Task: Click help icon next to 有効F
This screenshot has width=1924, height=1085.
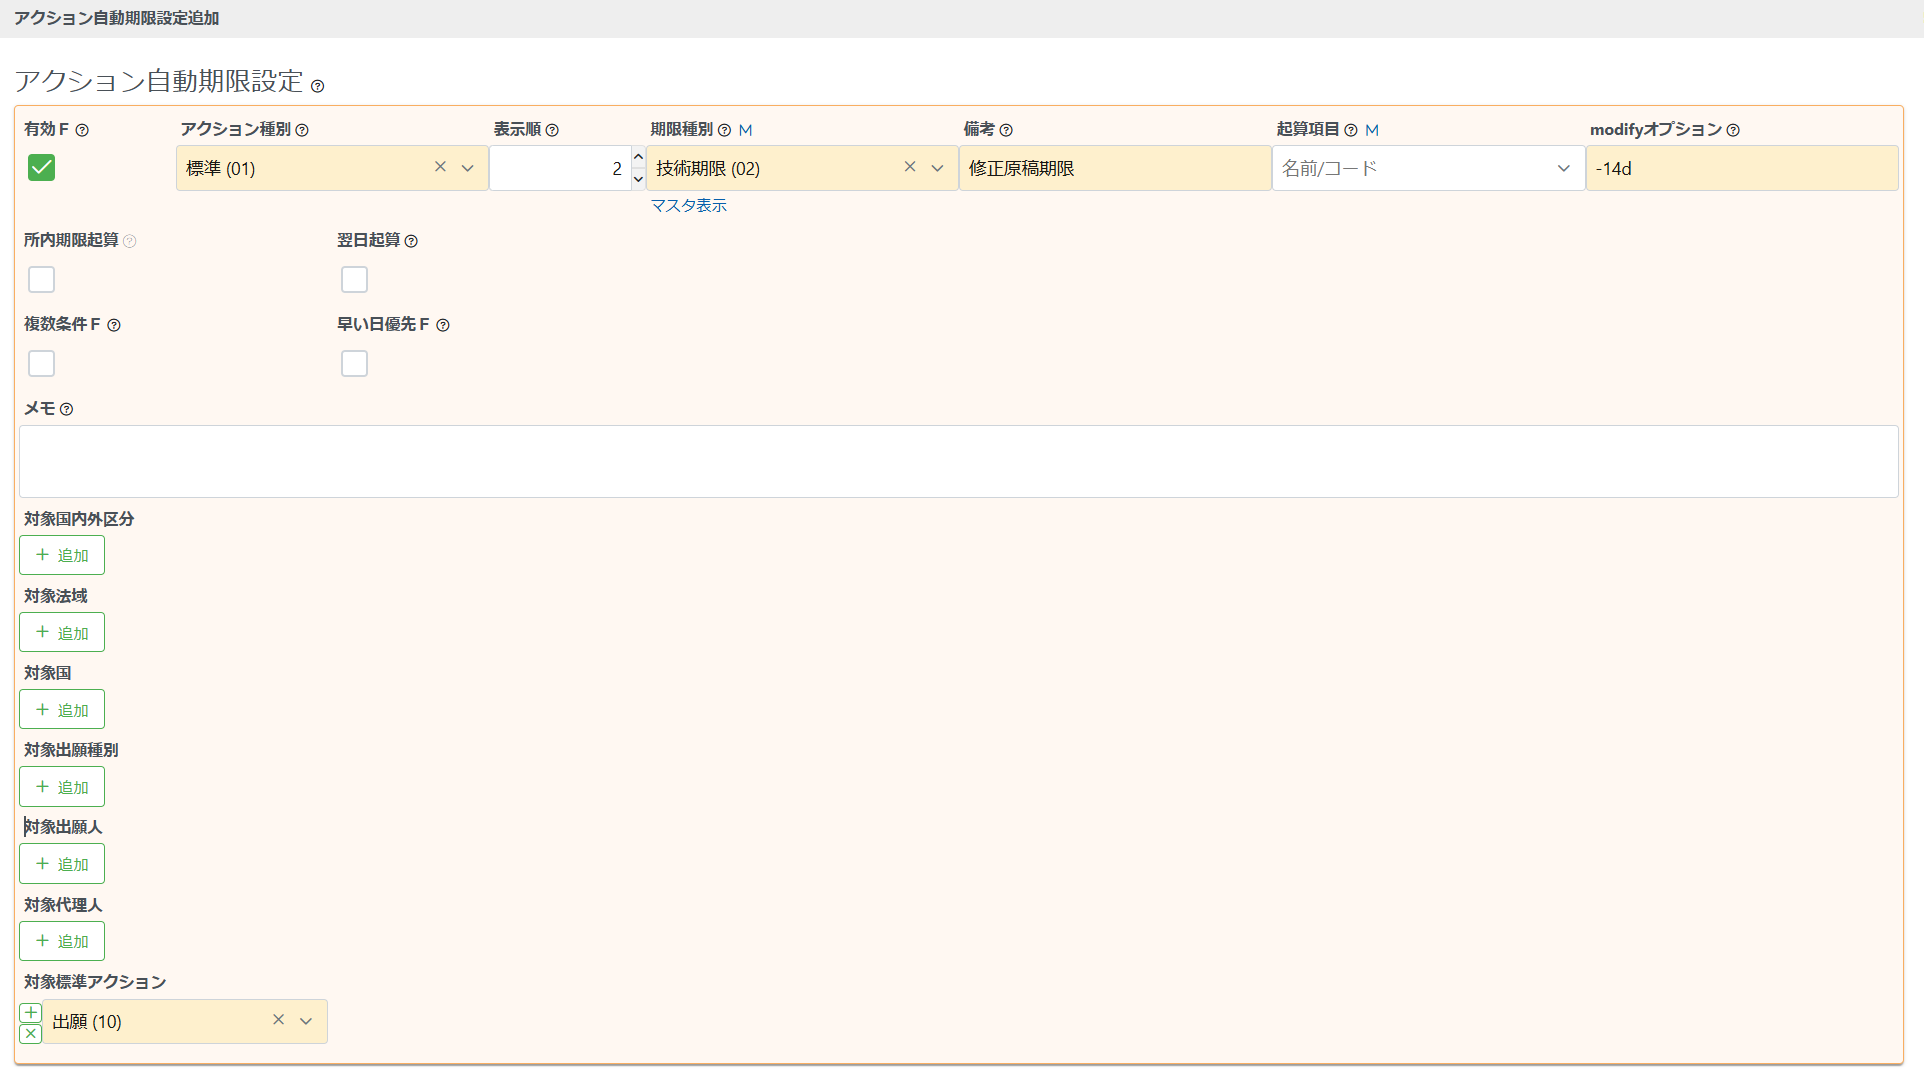Action: coord(82,130)
